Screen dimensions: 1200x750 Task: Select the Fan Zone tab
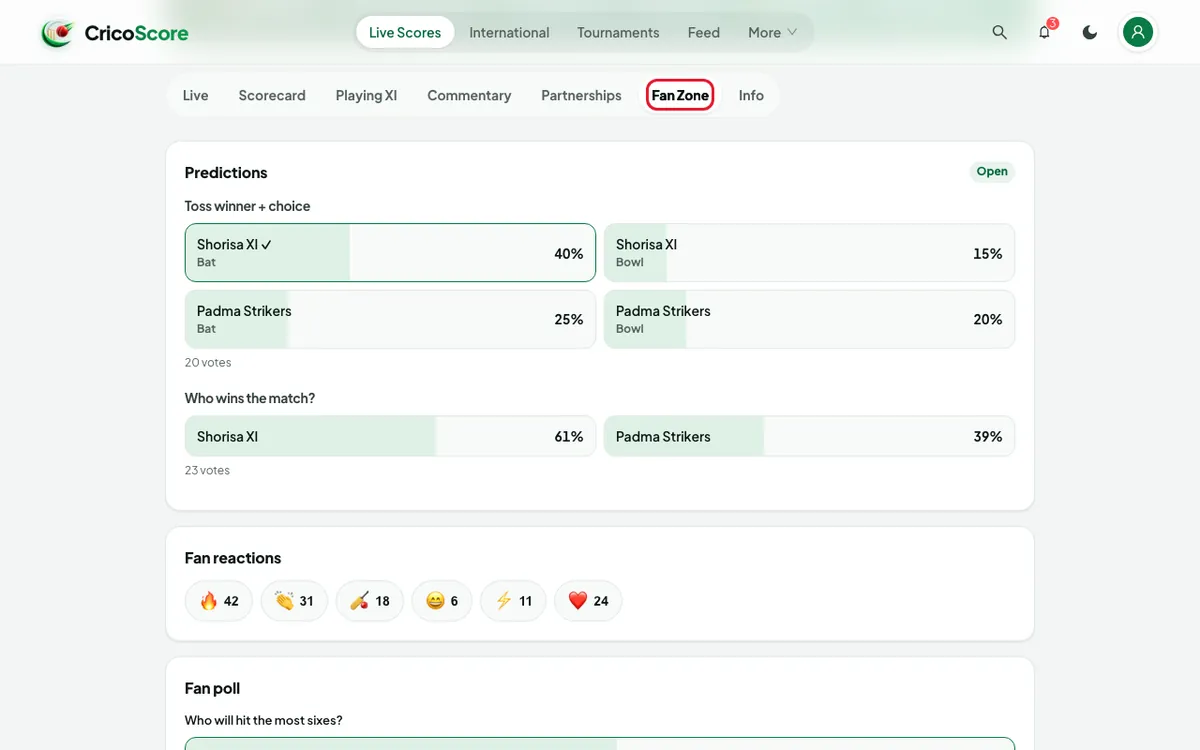click(680, 95)
